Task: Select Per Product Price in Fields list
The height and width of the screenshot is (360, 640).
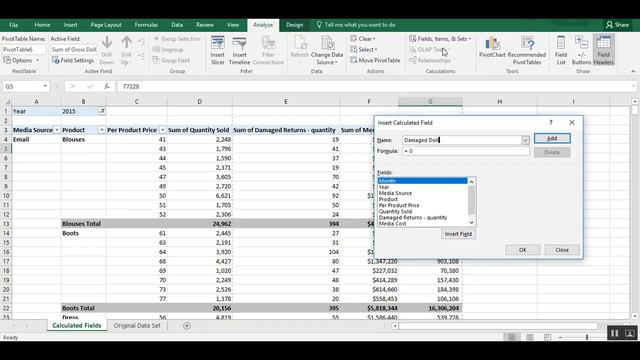Action: 399,205
